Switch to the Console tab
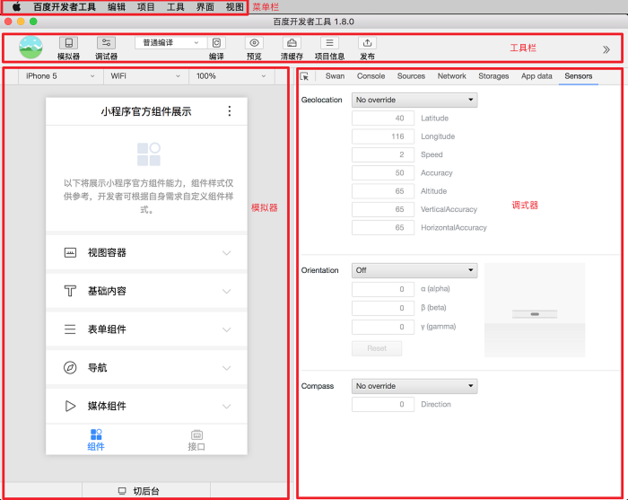628x500 pixels. tap(371, 76)
